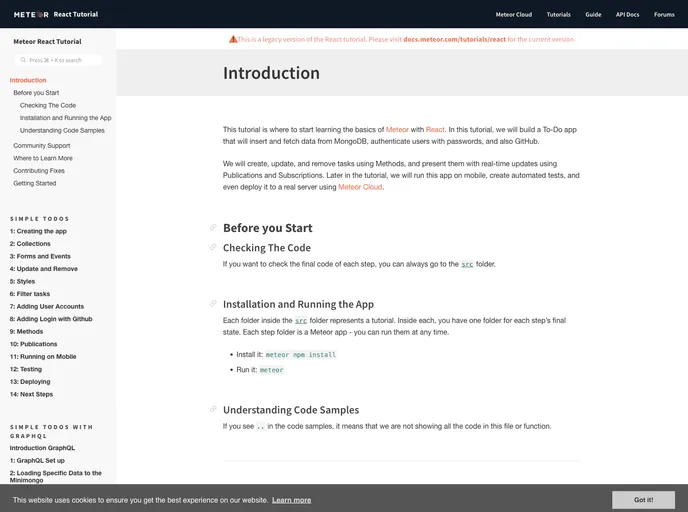Open Forums in top navigation
The height and width of the screenshot is (512, 688).
664,14
